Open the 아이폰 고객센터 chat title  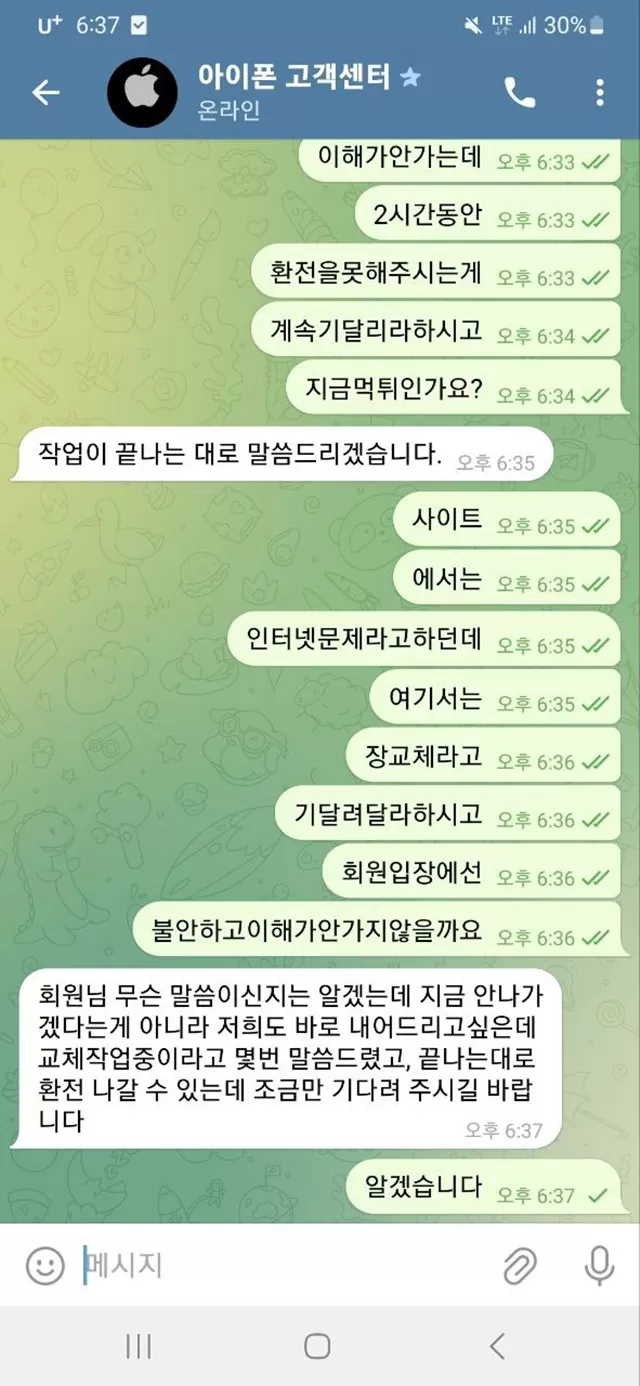click(294, 75)
